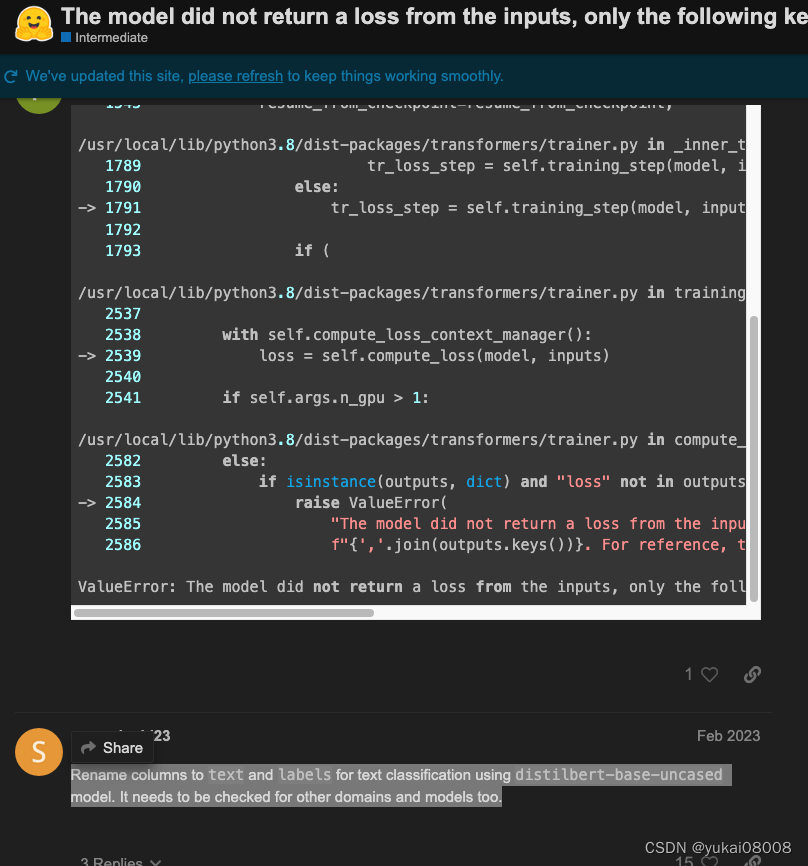Follow the "please refresh" link

pos(235,76)
